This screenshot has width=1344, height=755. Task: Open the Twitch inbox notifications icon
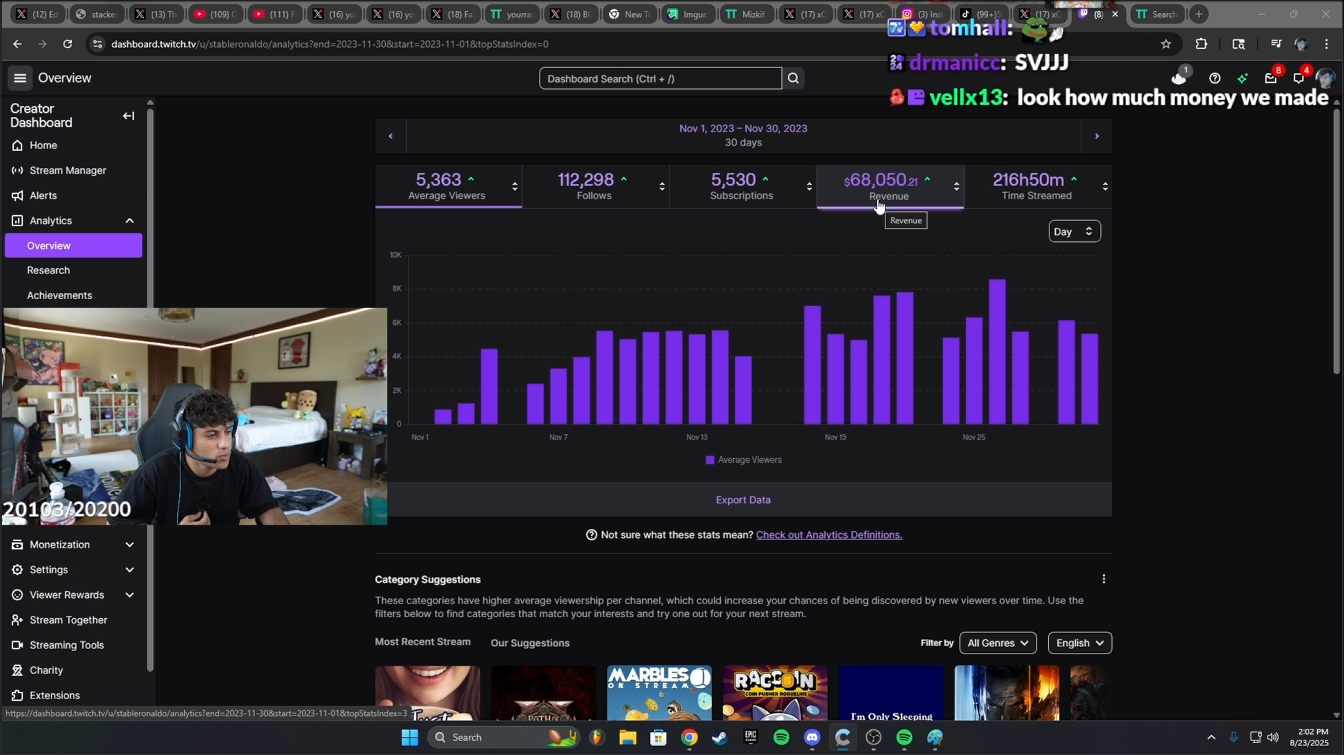pyautogui.click(x=1271, y=78)
